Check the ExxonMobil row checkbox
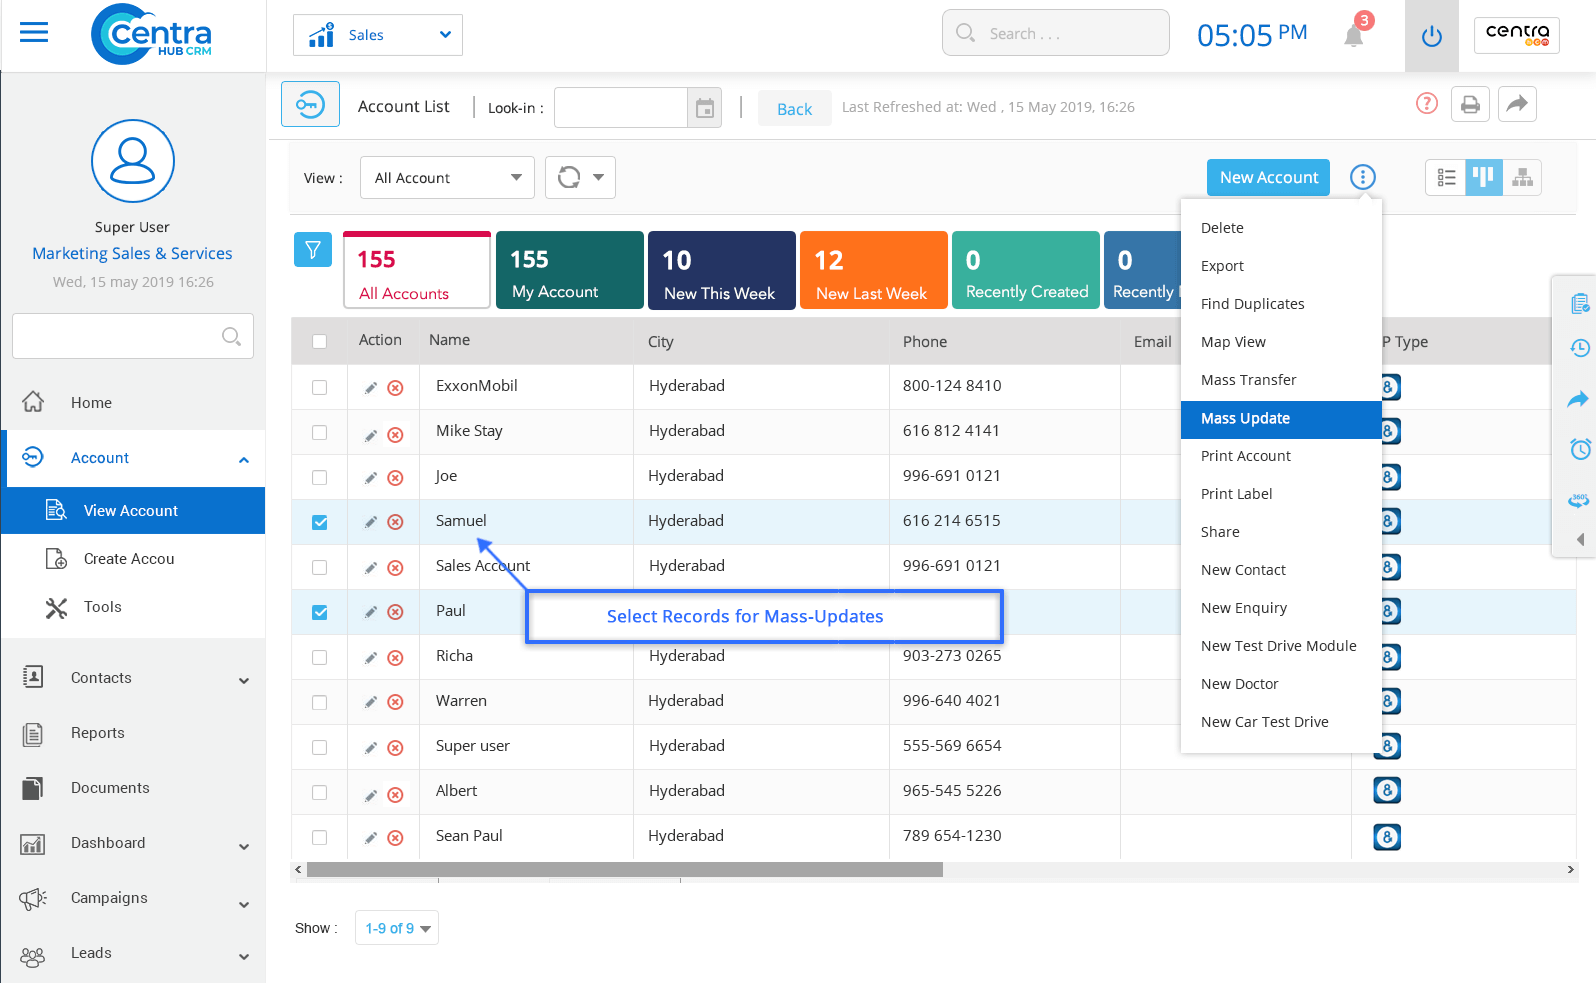 tap(319, 387)
